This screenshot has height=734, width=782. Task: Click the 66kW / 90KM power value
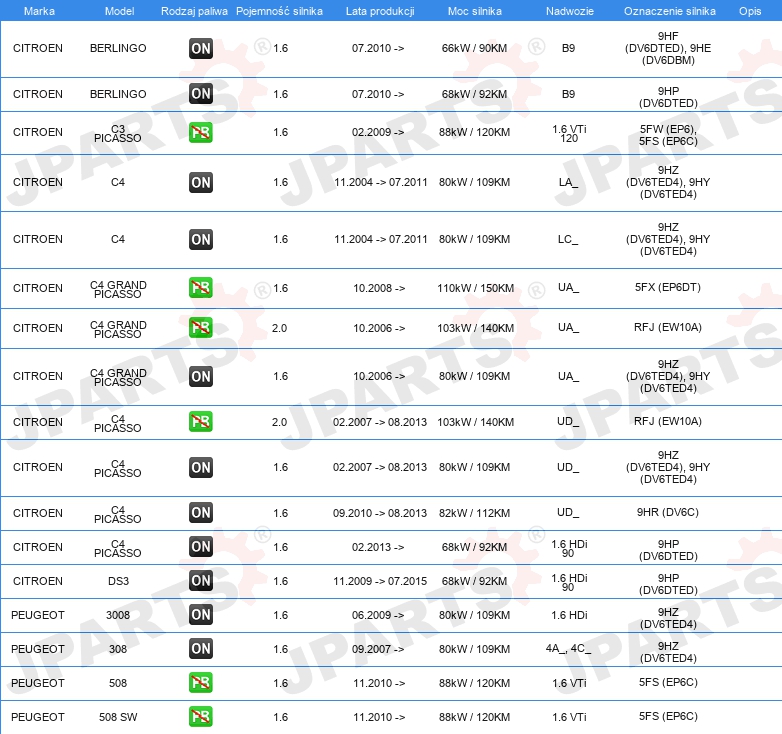[x=474, y=48]
